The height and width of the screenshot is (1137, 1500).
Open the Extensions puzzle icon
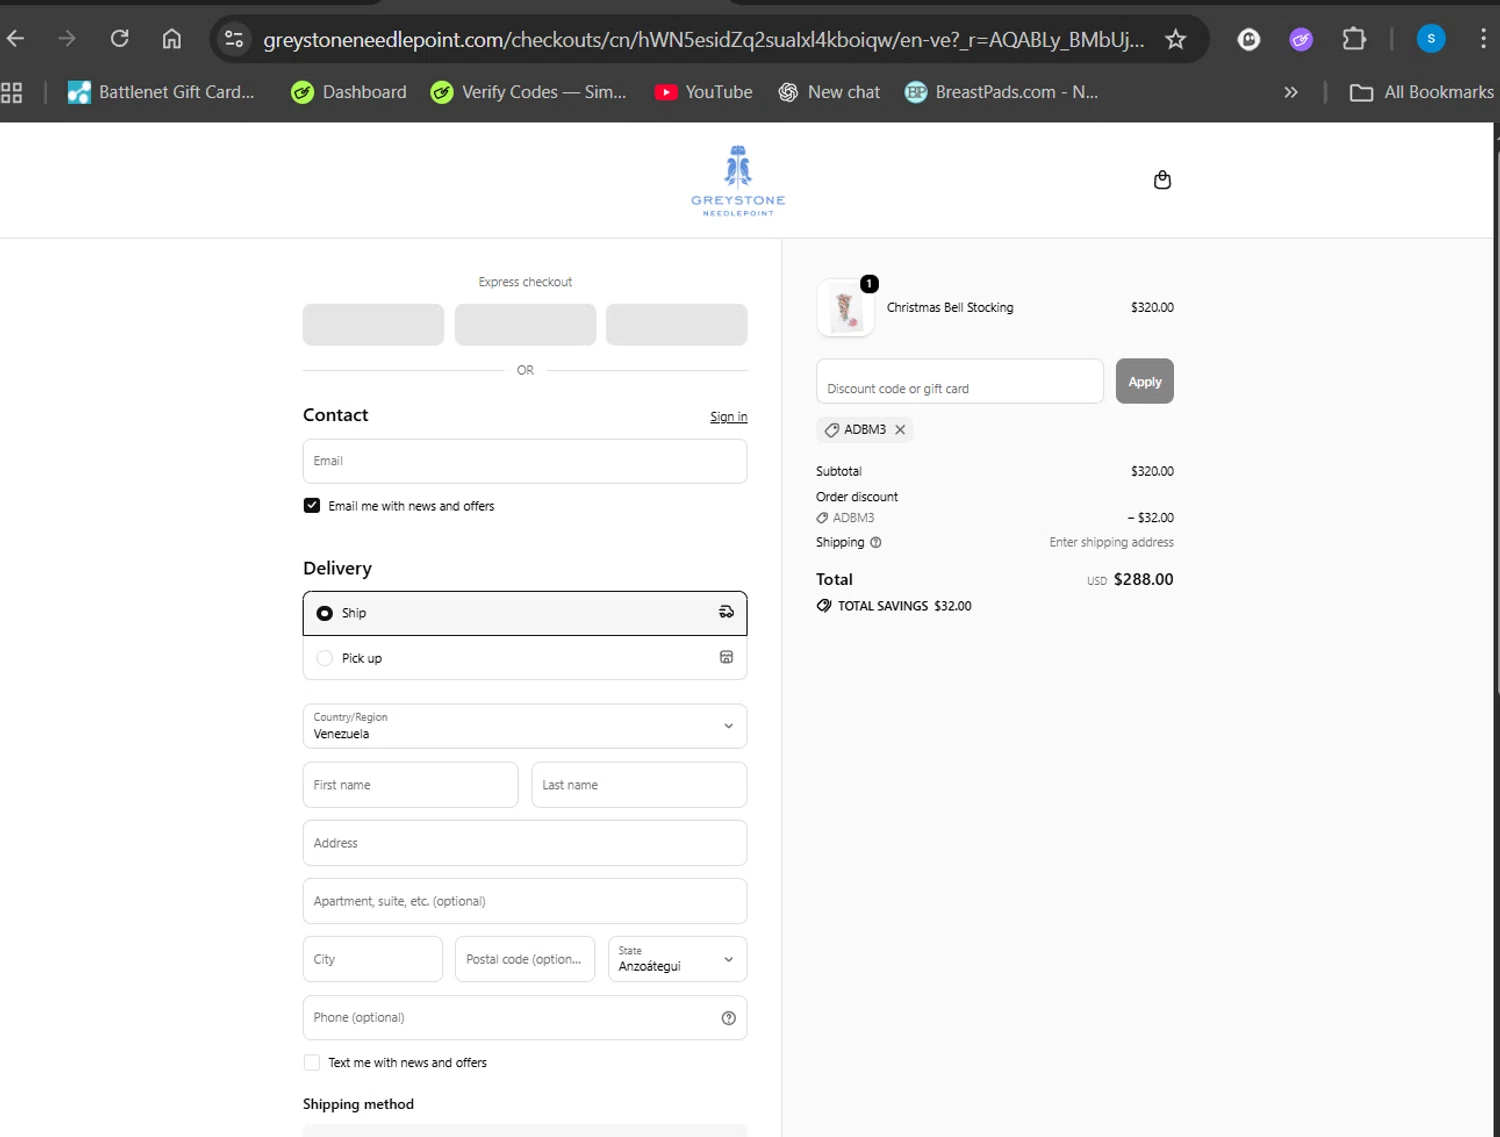pyautogui.click(x=1354, y=39)
